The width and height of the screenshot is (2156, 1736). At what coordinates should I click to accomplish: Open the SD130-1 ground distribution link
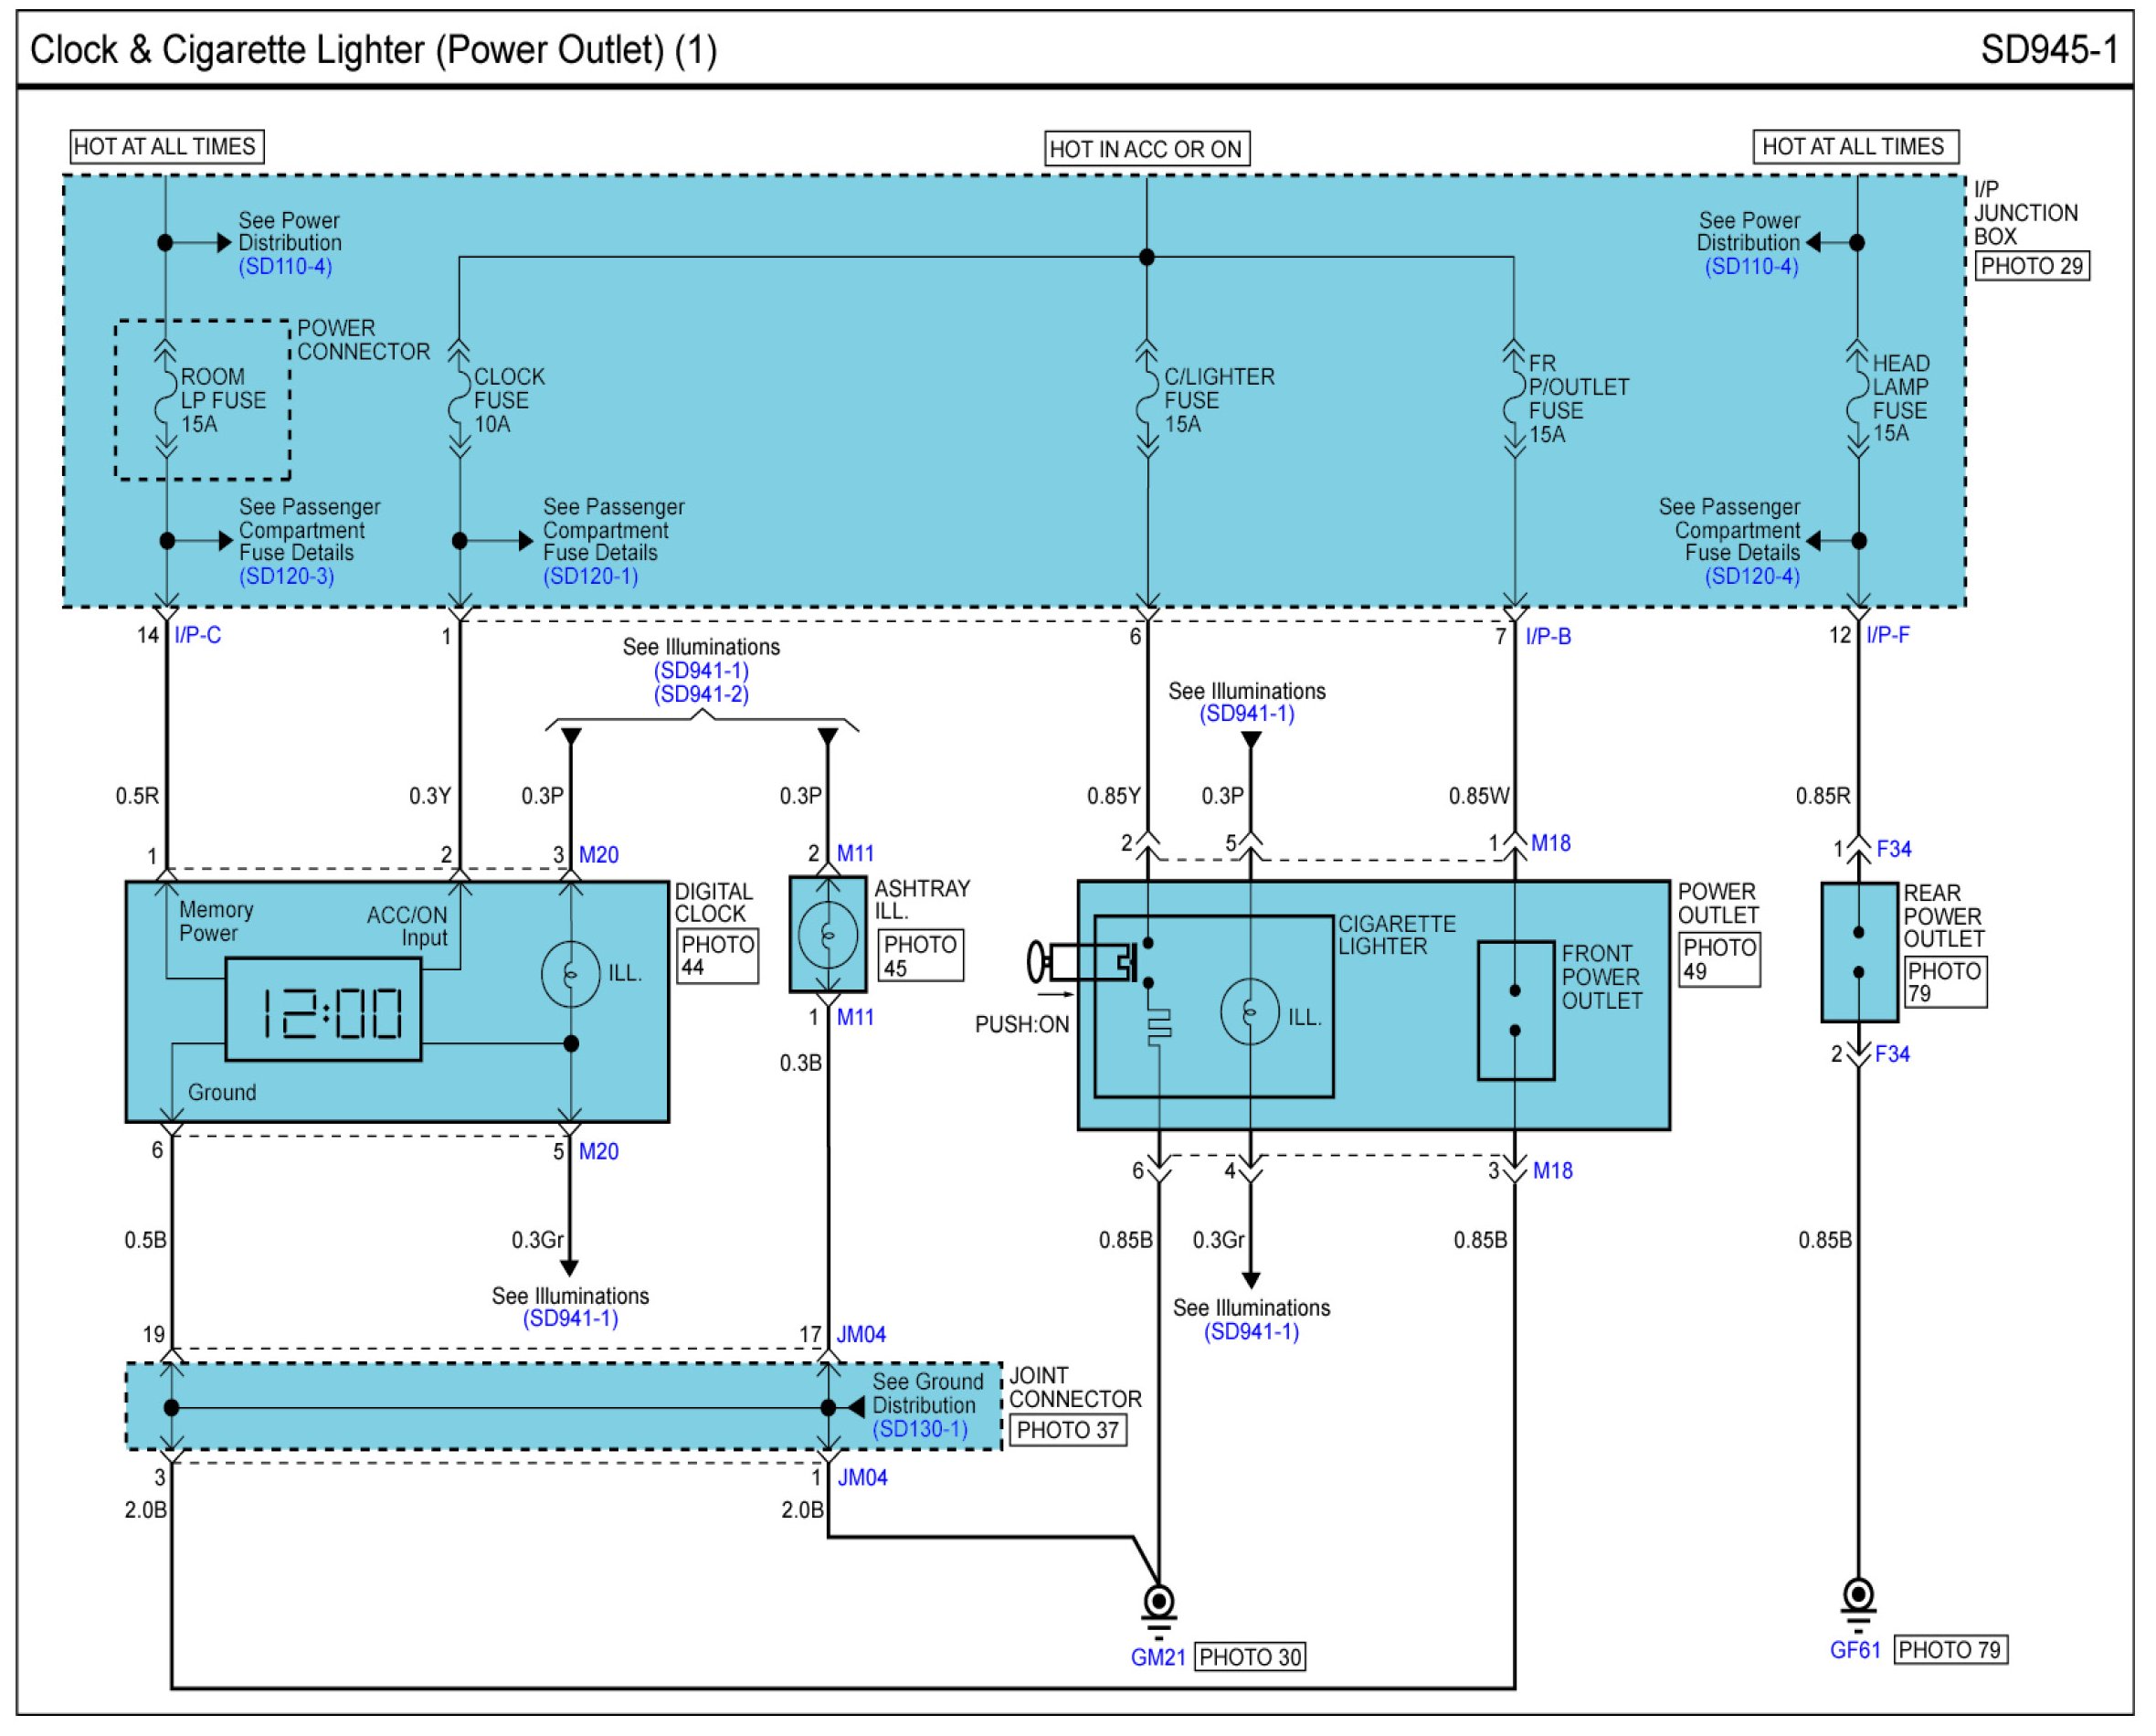click(920, 1428)
